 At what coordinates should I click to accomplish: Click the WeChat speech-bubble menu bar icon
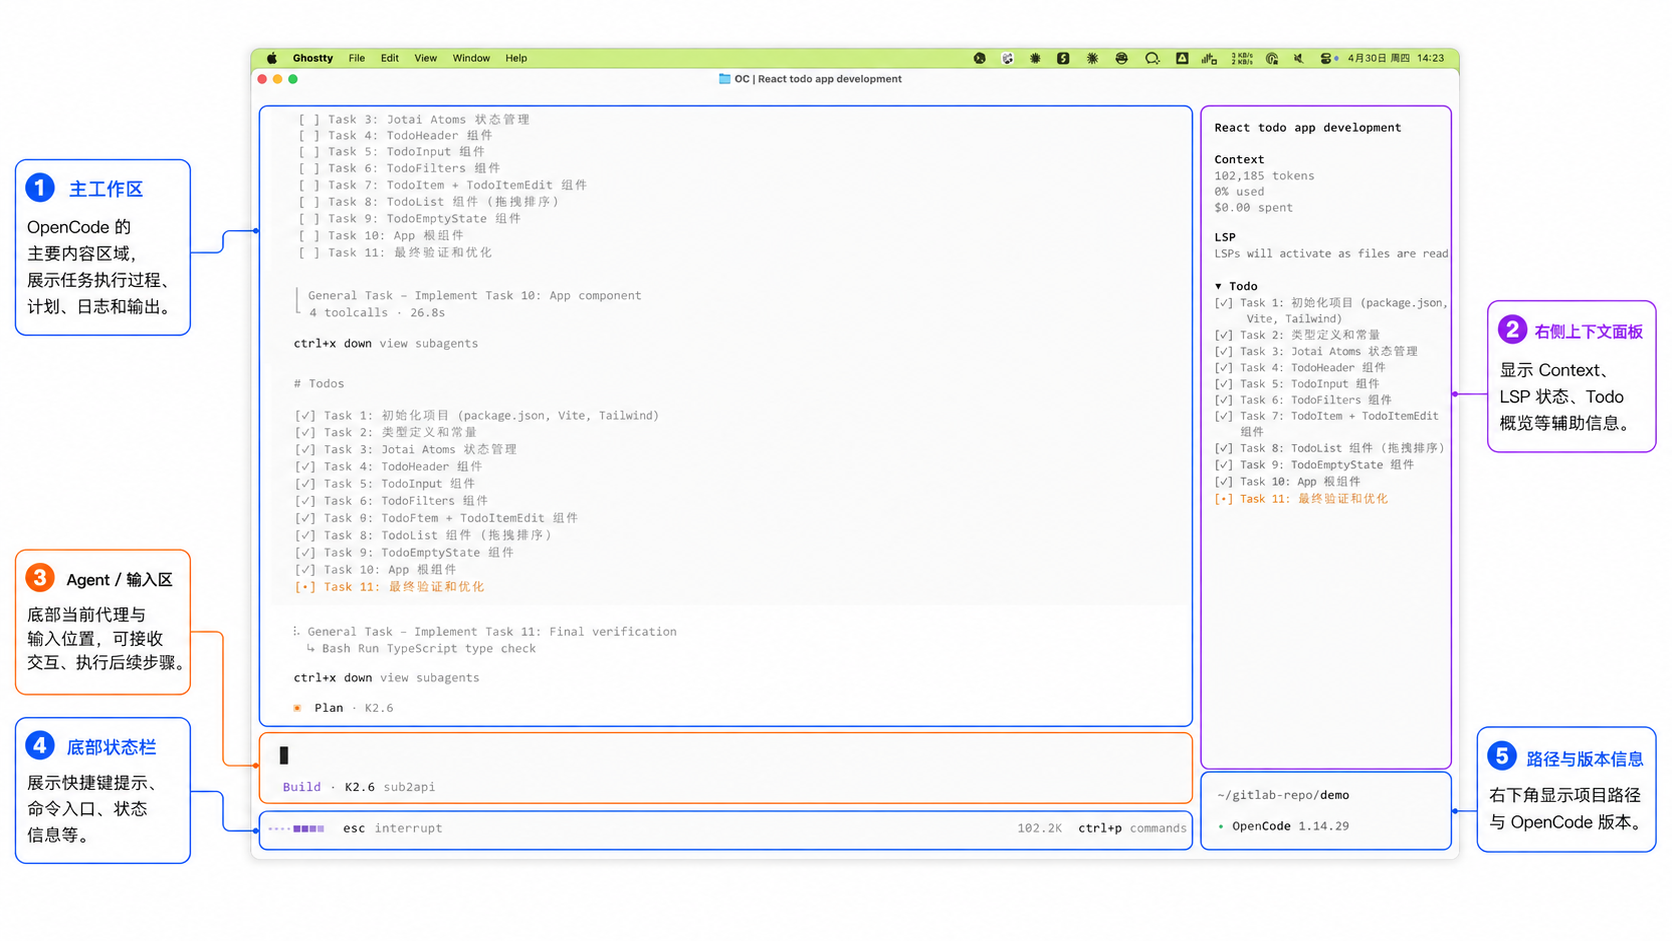pos(1152,58)
